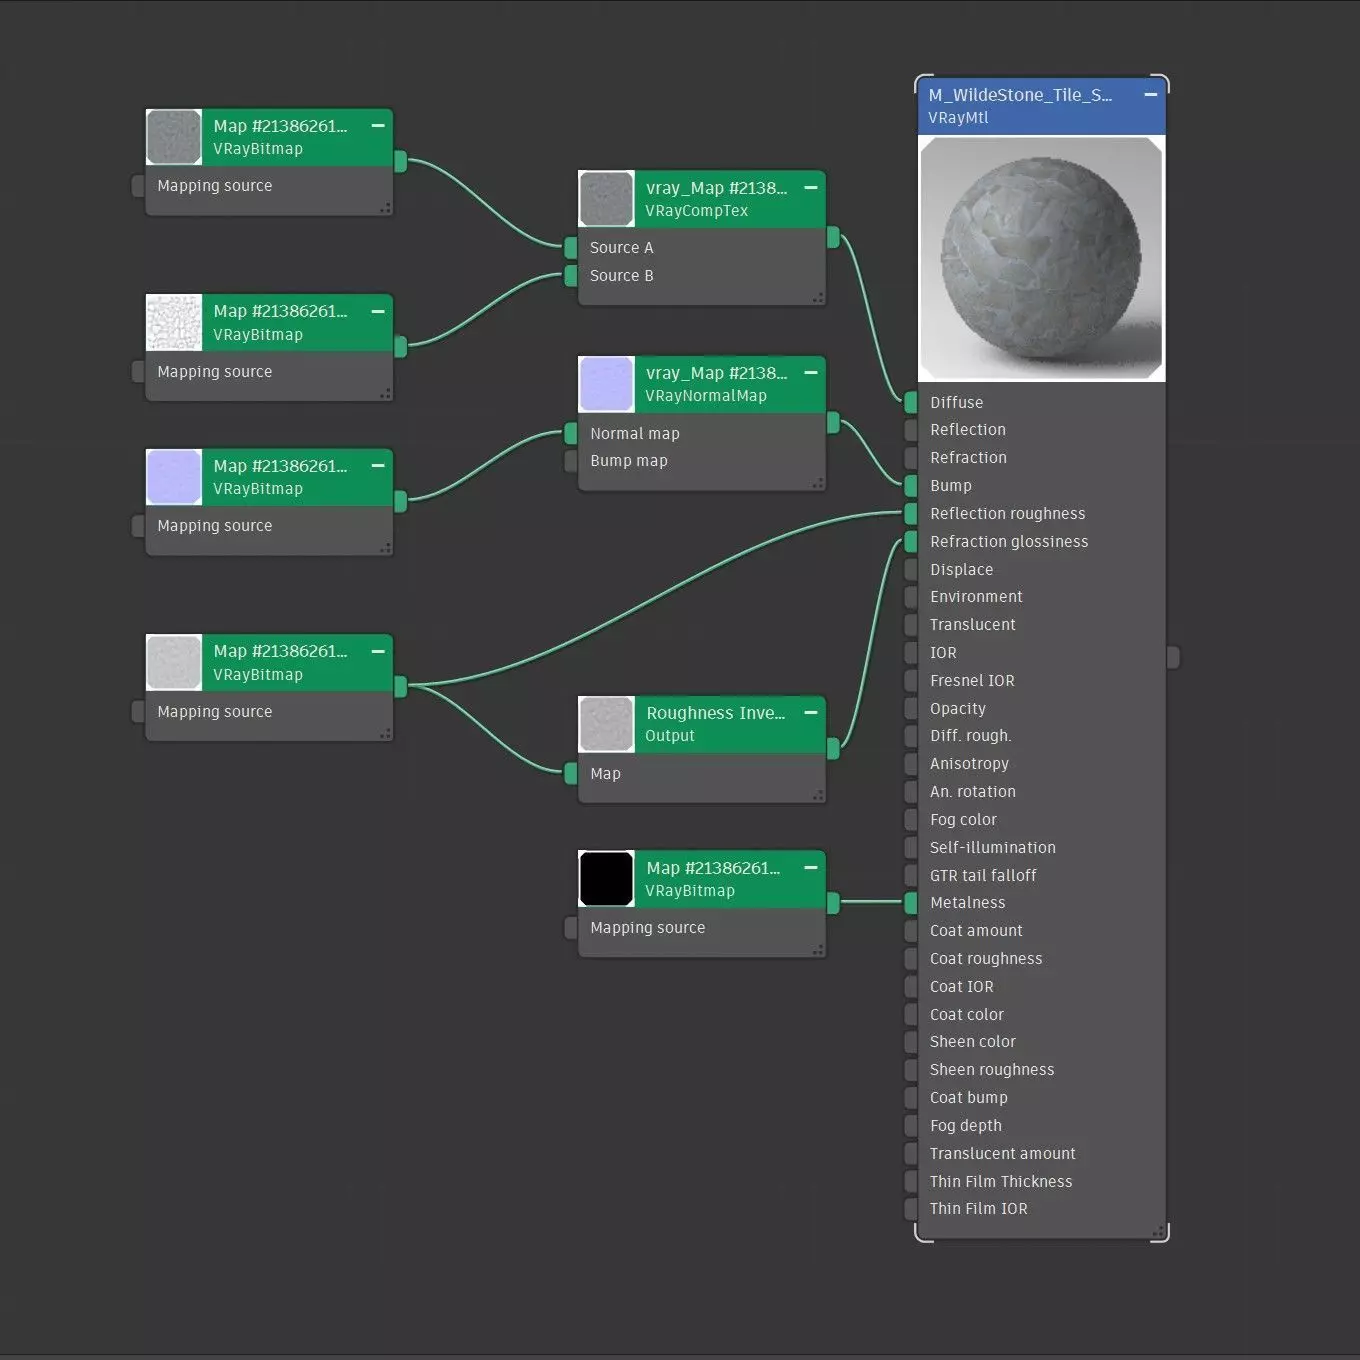The image size is (1360, 1360).
Task: Click the Thin Film Thickness label
Action: 1001,1182
